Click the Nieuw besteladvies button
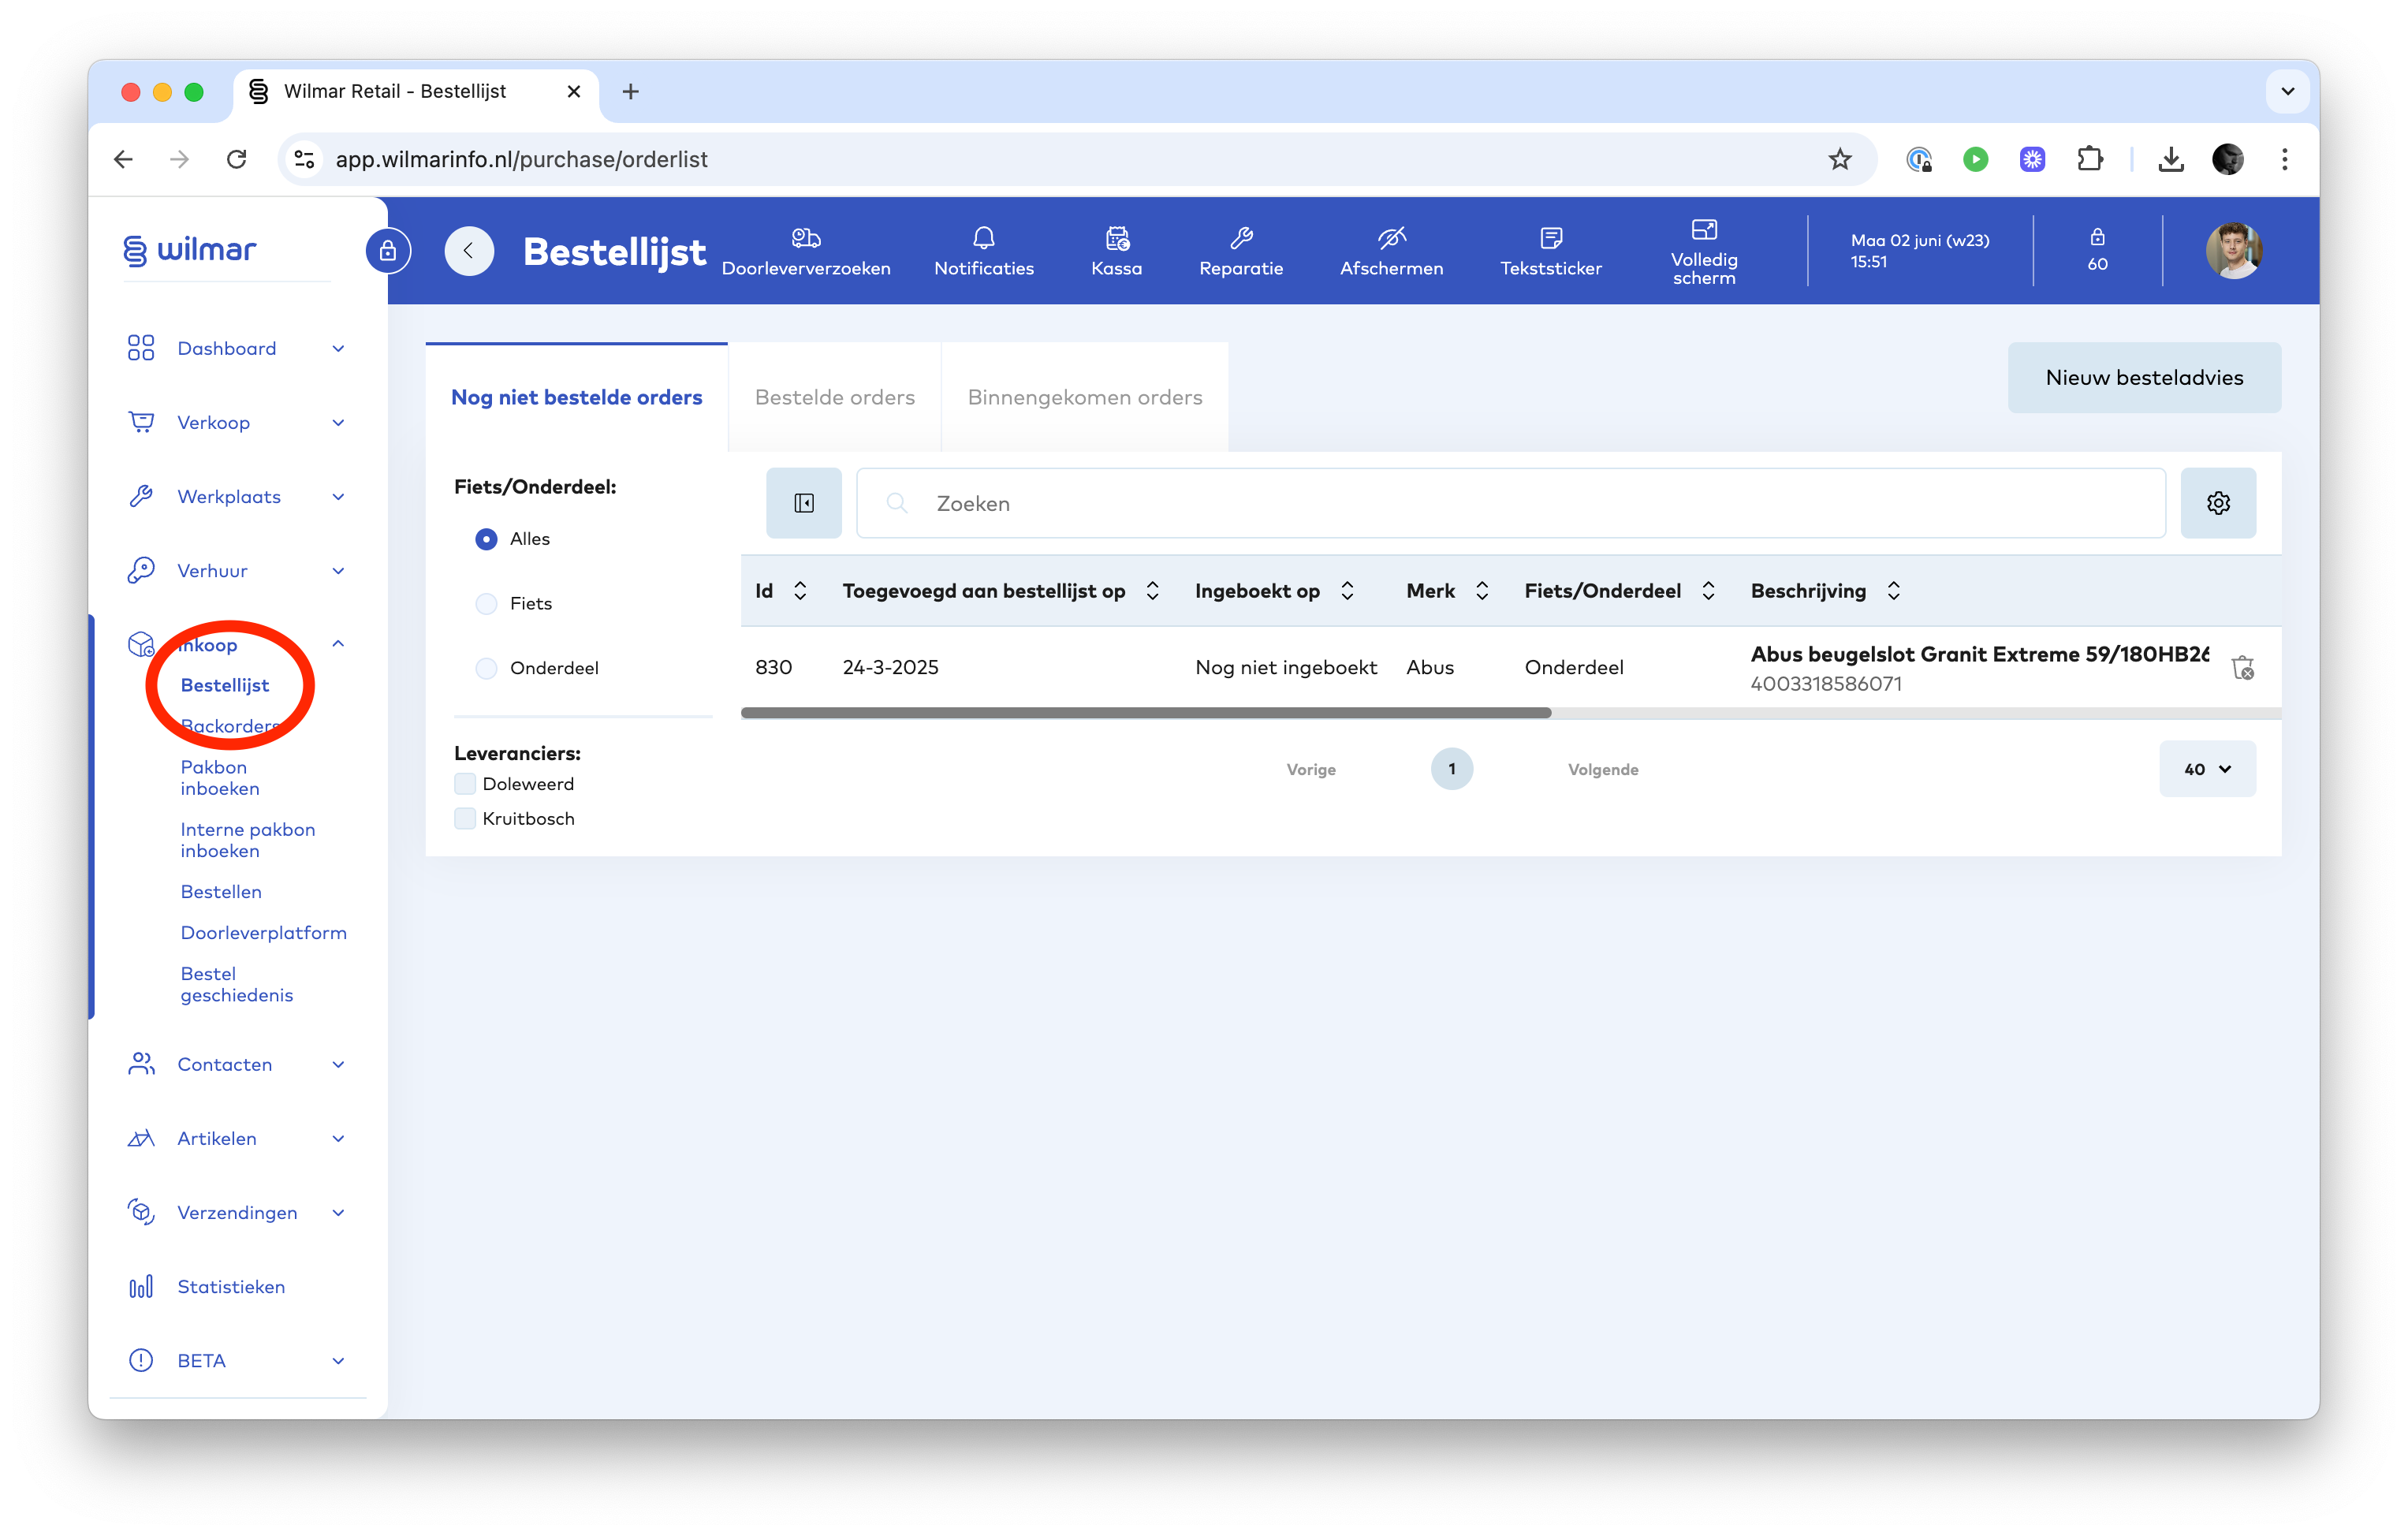 [x=2143, y=378]
